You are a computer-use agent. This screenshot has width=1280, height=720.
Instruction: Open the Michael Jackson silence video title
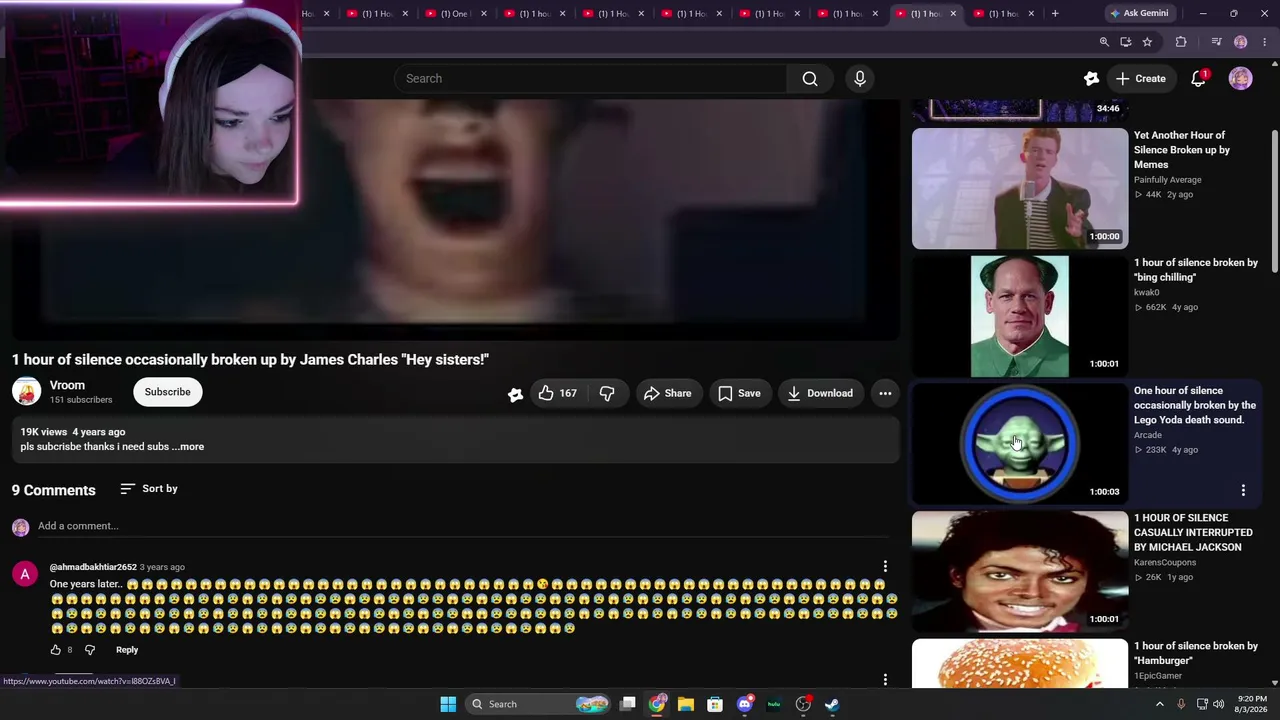click(x=1193, y=533)
